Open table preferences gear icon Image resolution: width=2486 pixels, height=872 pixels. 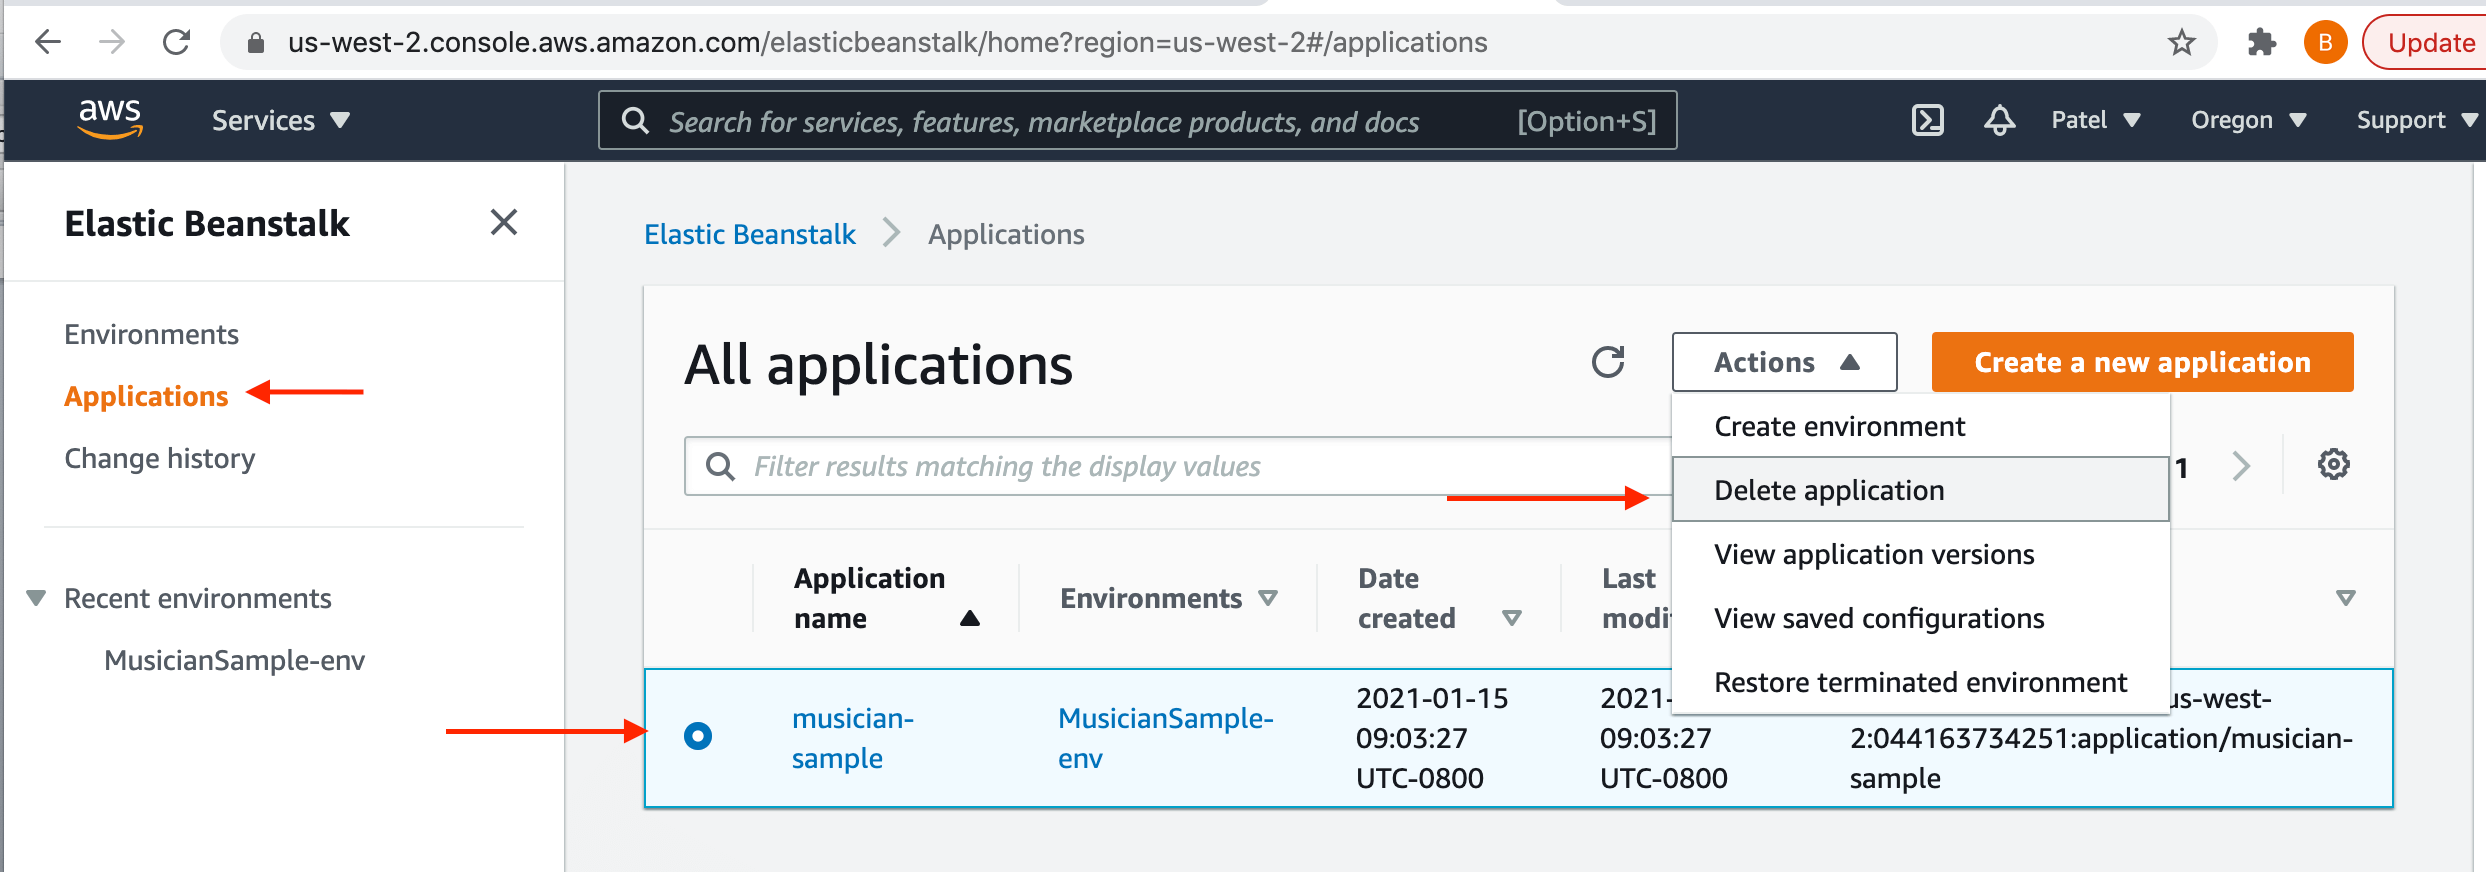coord(2333,465)
